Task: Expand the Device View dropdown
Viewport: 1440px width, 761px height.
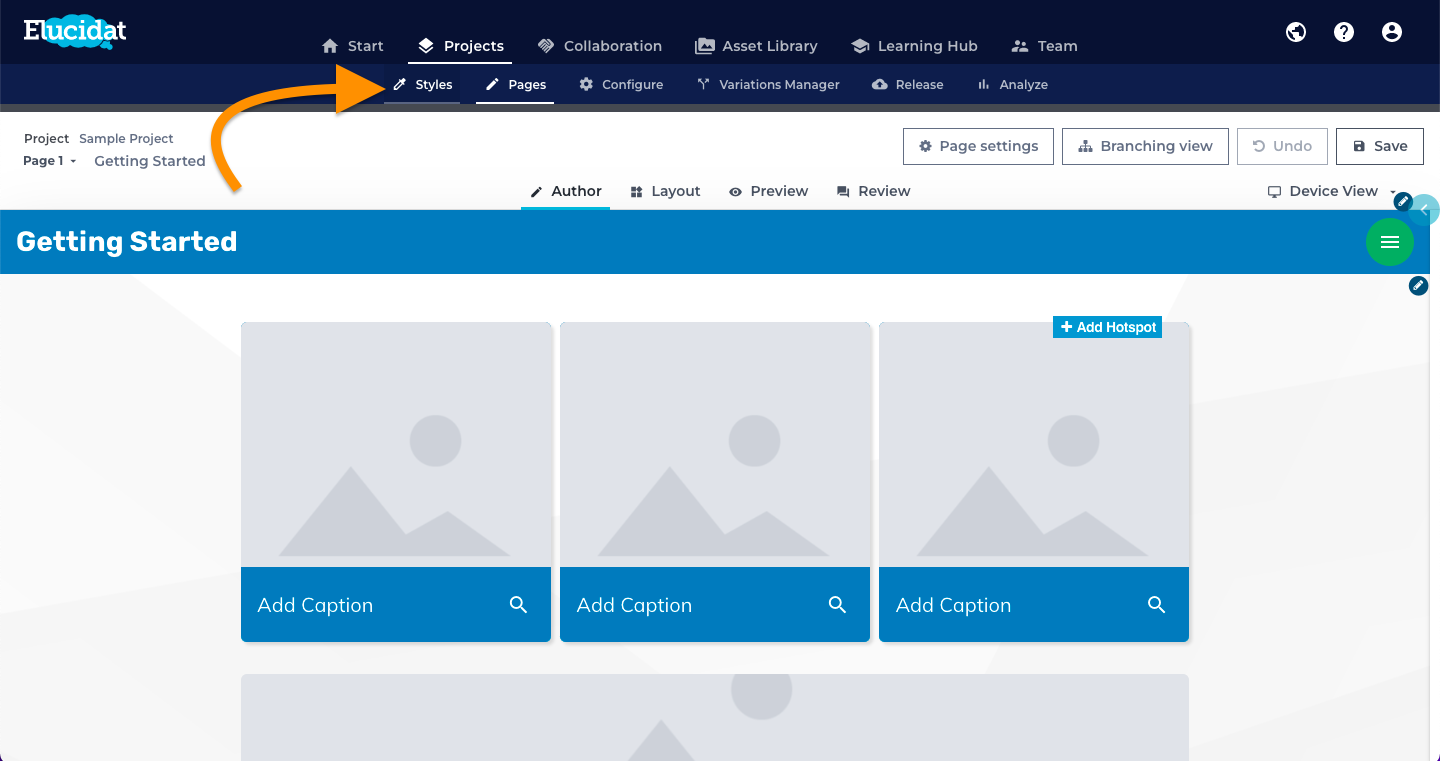Action: (1332, 191)
